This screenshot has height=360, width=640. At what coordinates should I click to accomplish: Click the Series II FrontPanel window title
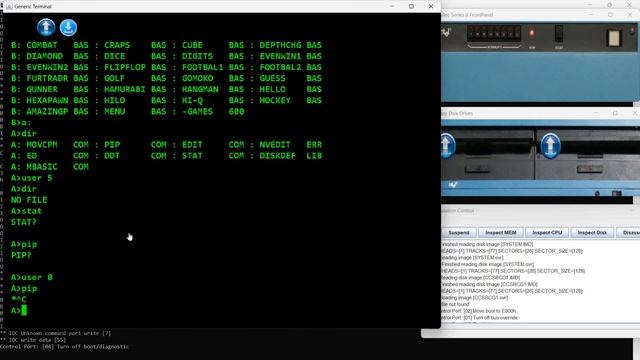coord(467,15)
